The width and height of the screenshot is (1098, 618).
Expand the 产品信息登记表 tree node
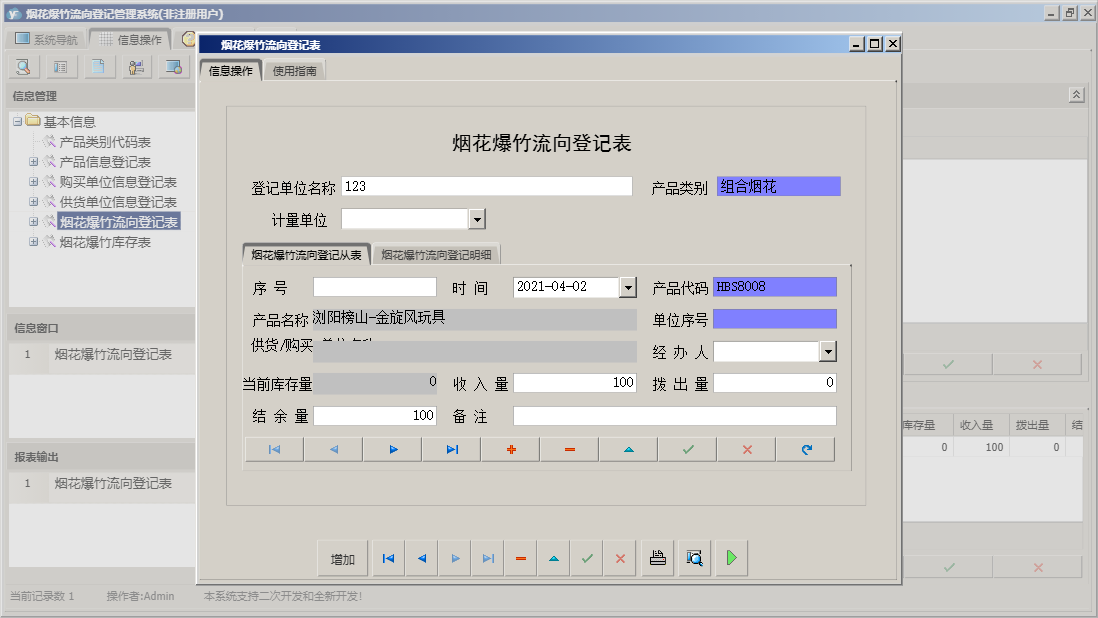[33, 162]
